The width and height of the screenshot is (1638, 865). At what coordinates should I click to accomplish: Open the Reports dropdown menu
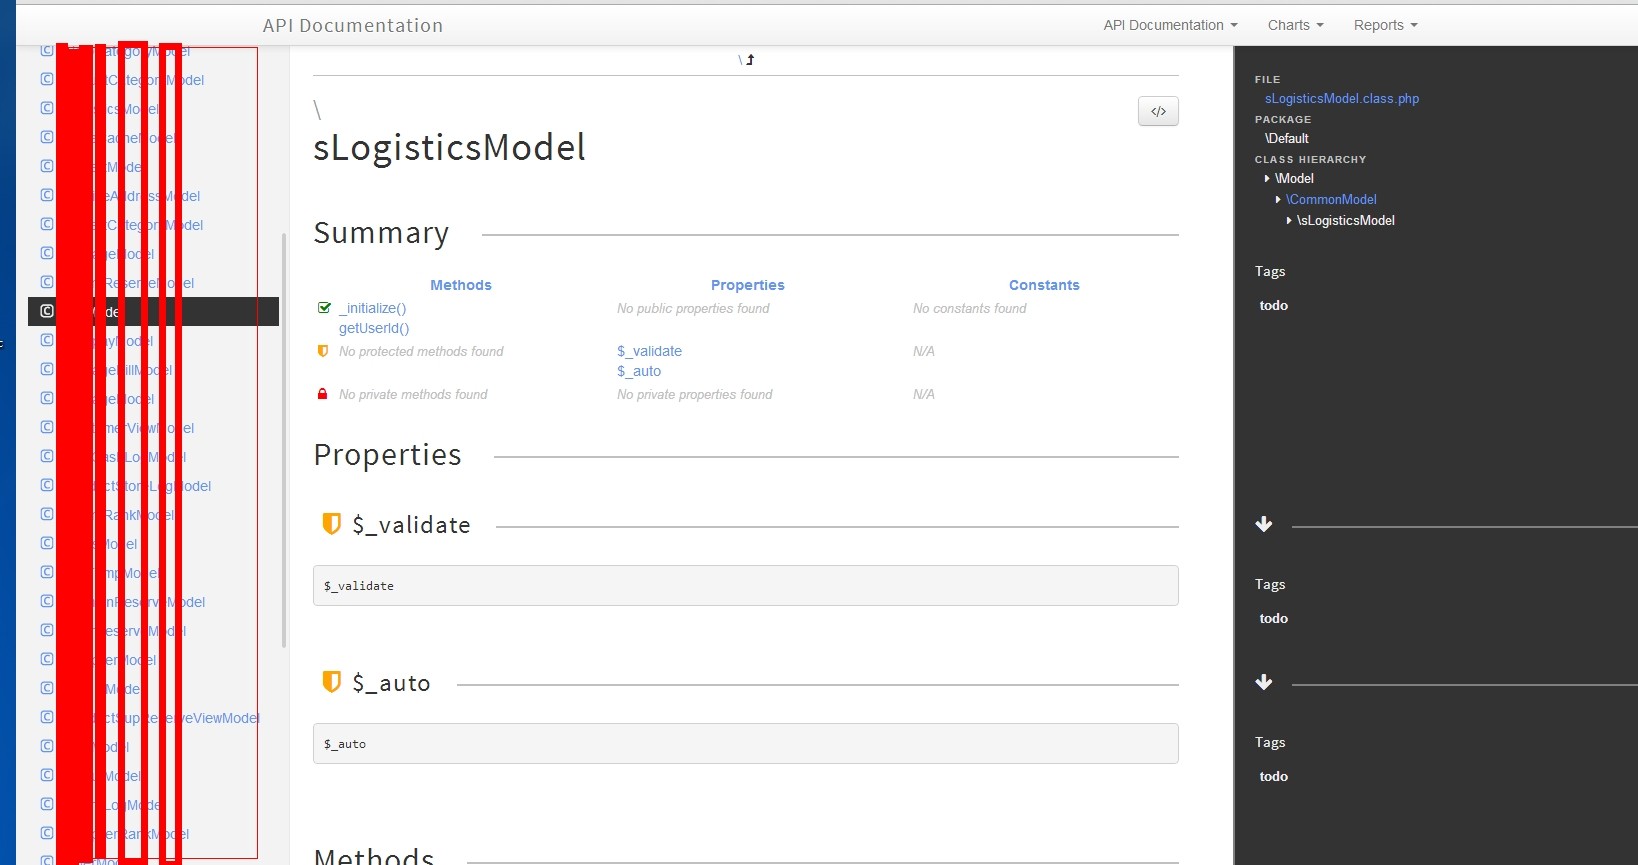pos(1385,25)
